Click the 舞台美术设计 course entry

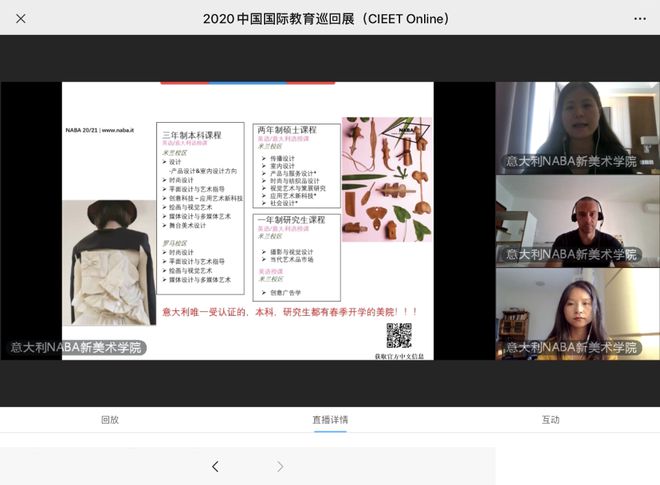click(187, 226)
